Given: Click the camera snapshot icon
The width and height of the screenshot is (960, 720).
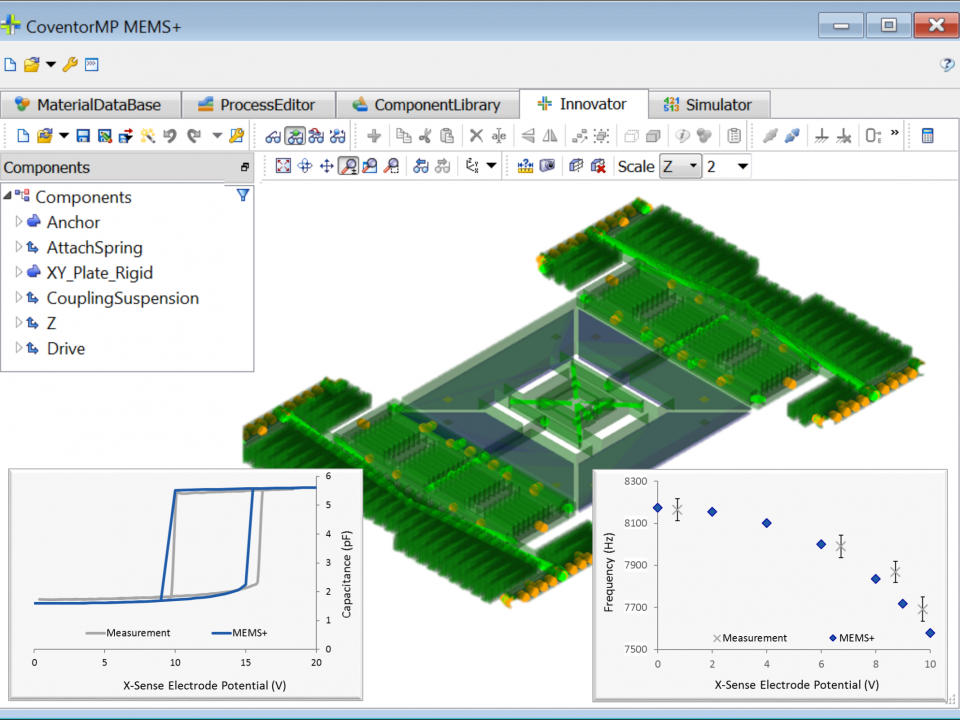Looking at the screenshot, I should [547, 167].
